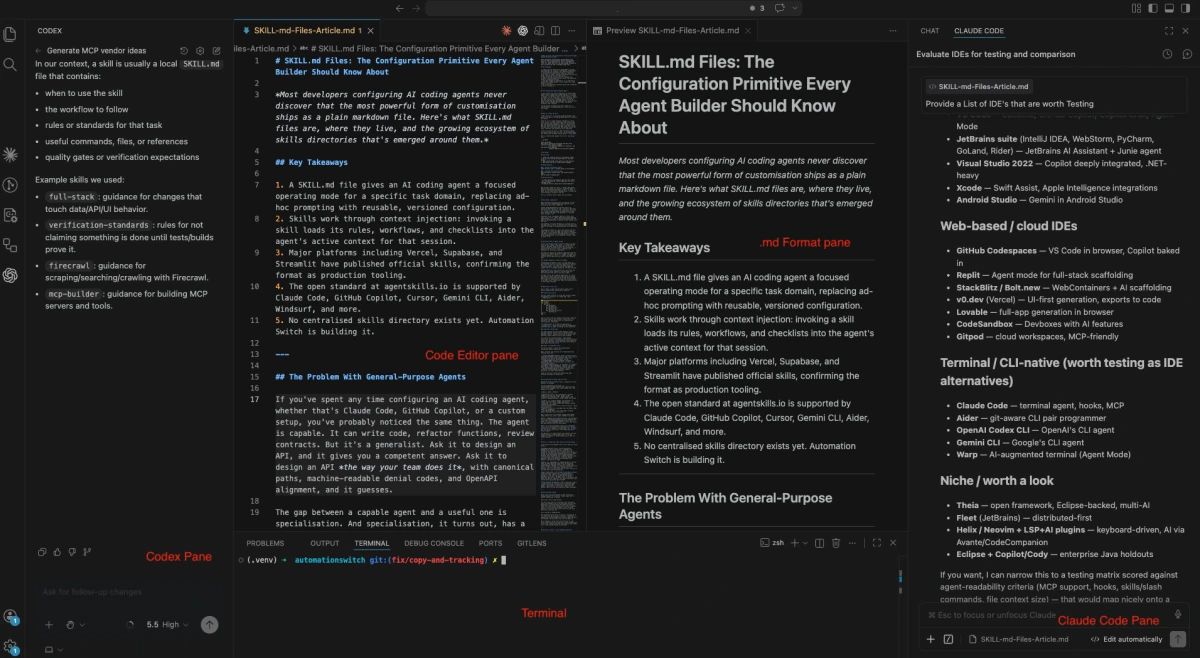Kill the terminal with trash icon
This screenshot has width=1200, height=658.
836,543
